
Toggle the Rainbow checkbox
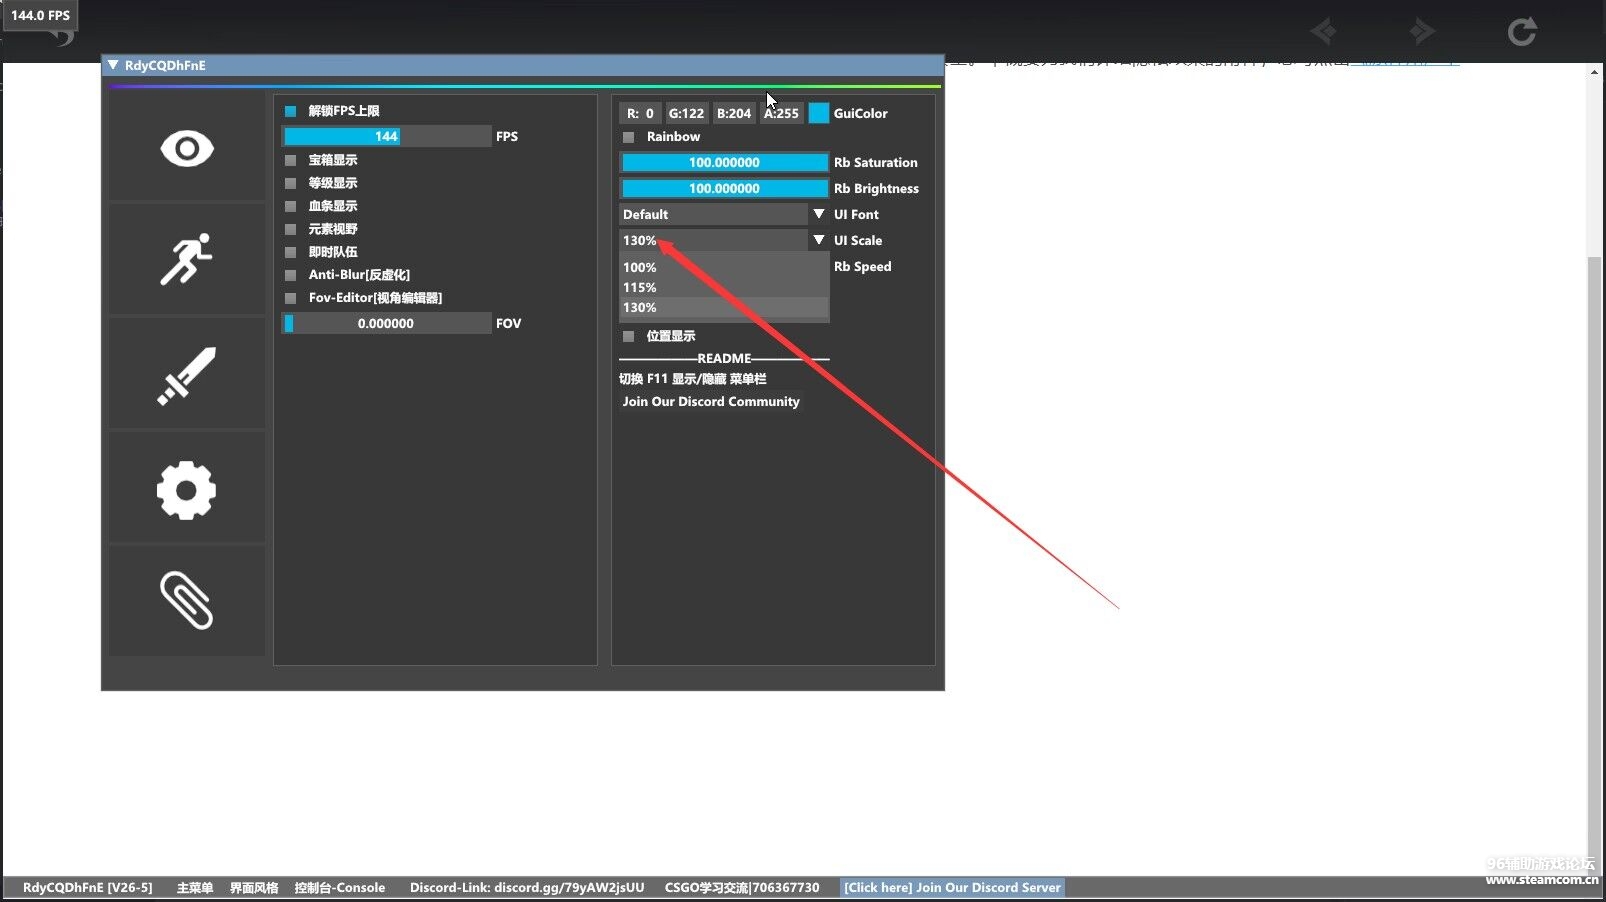point(629,137)
